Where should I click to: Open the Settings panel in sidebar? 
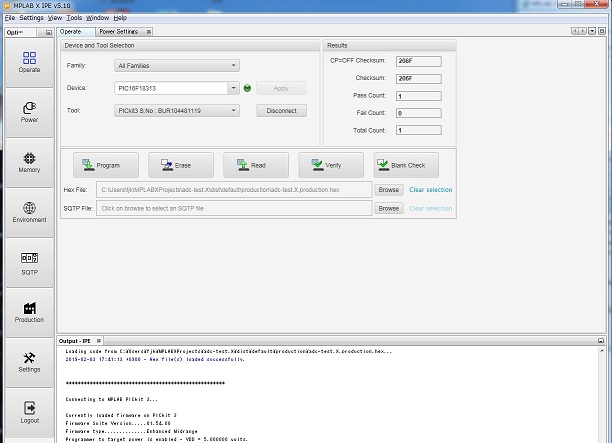pyautogui.click(x=29, y=363)
